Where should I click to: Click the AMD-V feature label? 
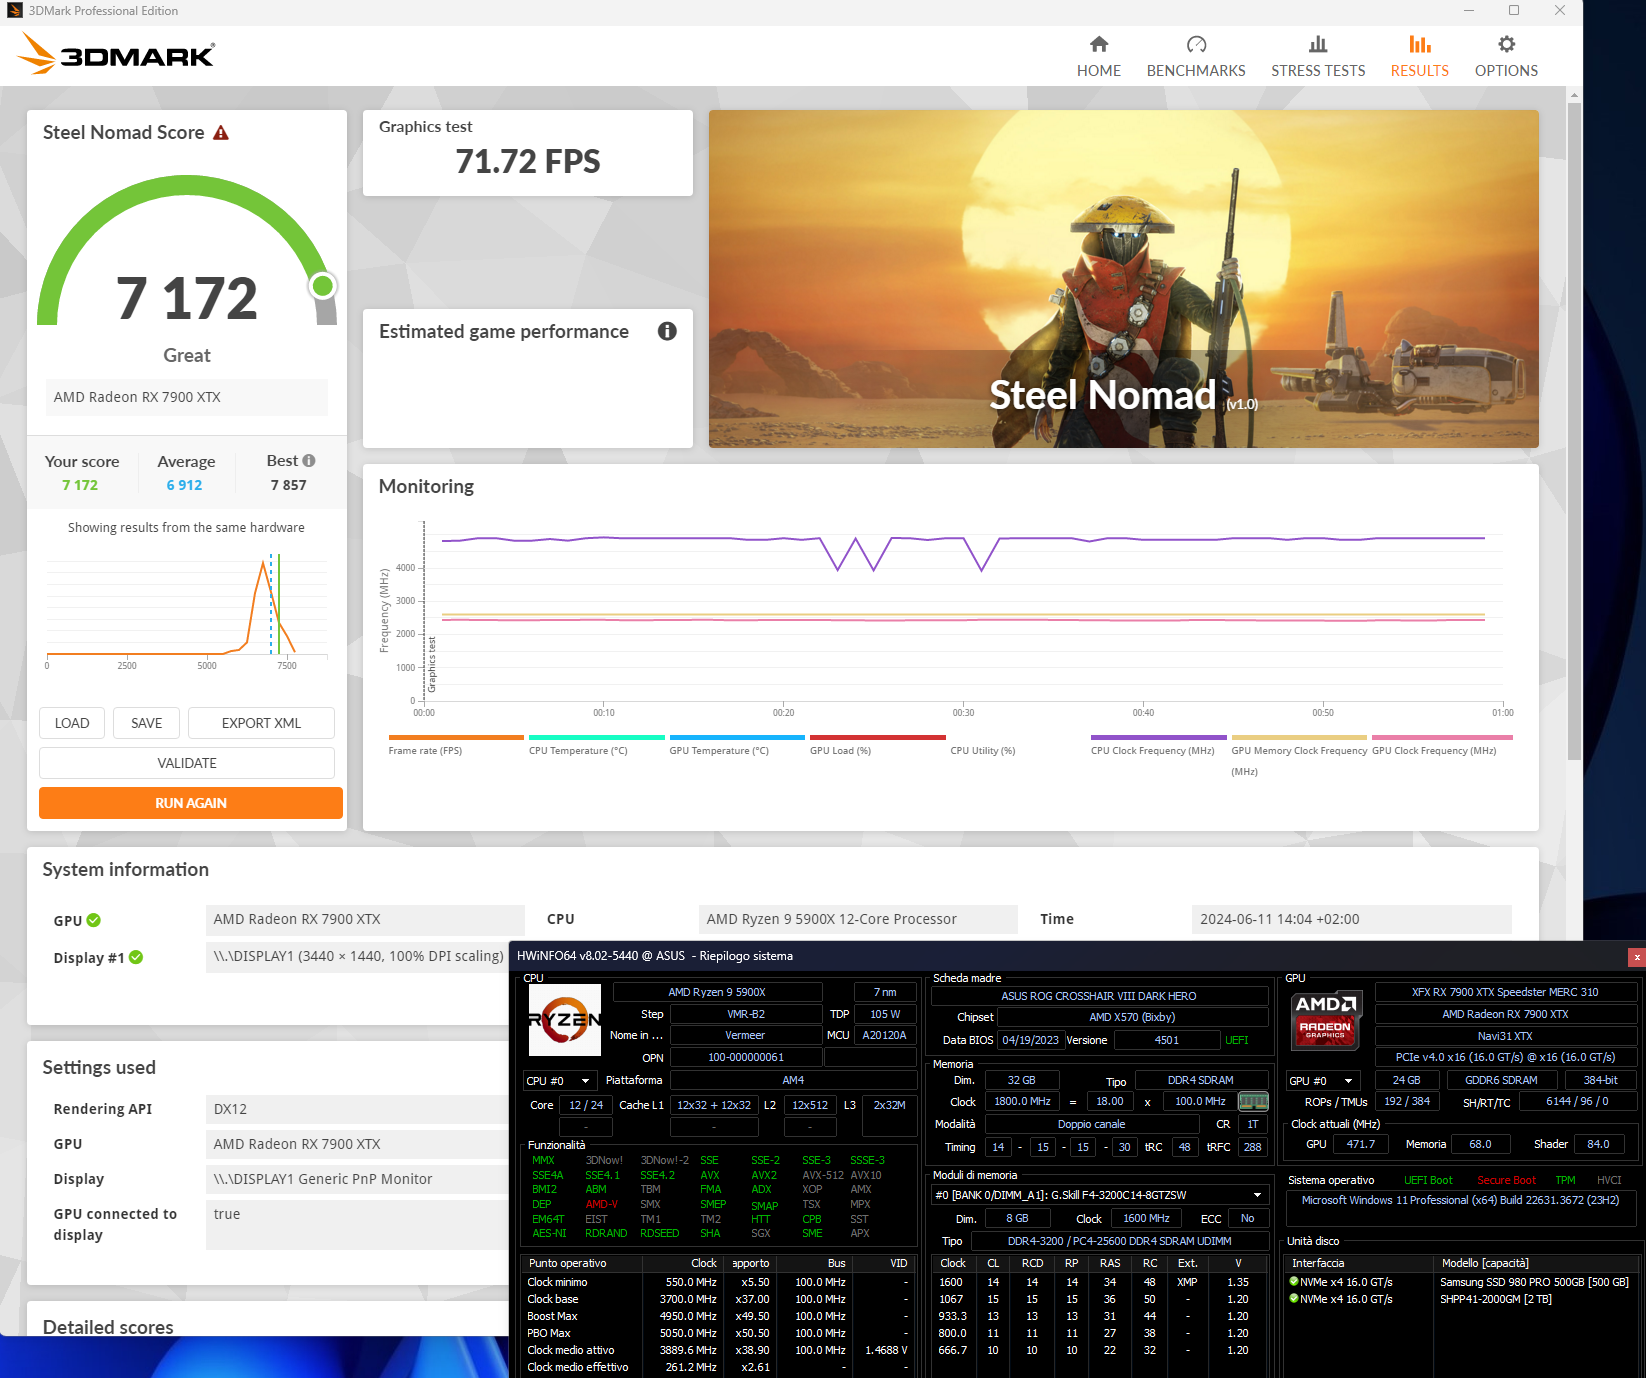click(602, 1204)
